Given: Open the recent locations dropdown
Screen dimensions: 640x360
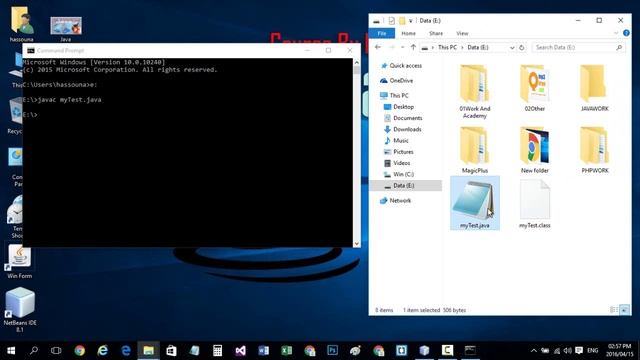Looking at the screenshot, I should [402, 48].
